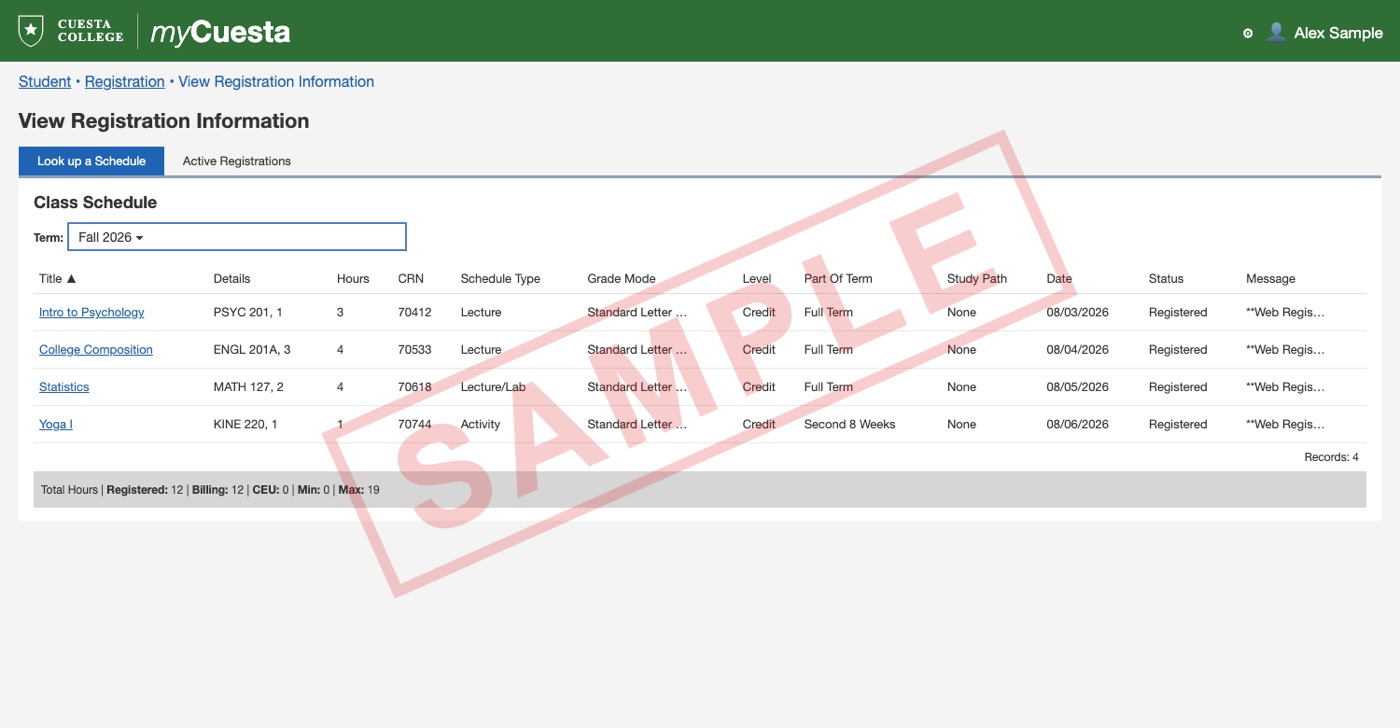Click the user profile avatar icon
Viewport: 1400px width, 728px height.
[x=1276, y=32]
